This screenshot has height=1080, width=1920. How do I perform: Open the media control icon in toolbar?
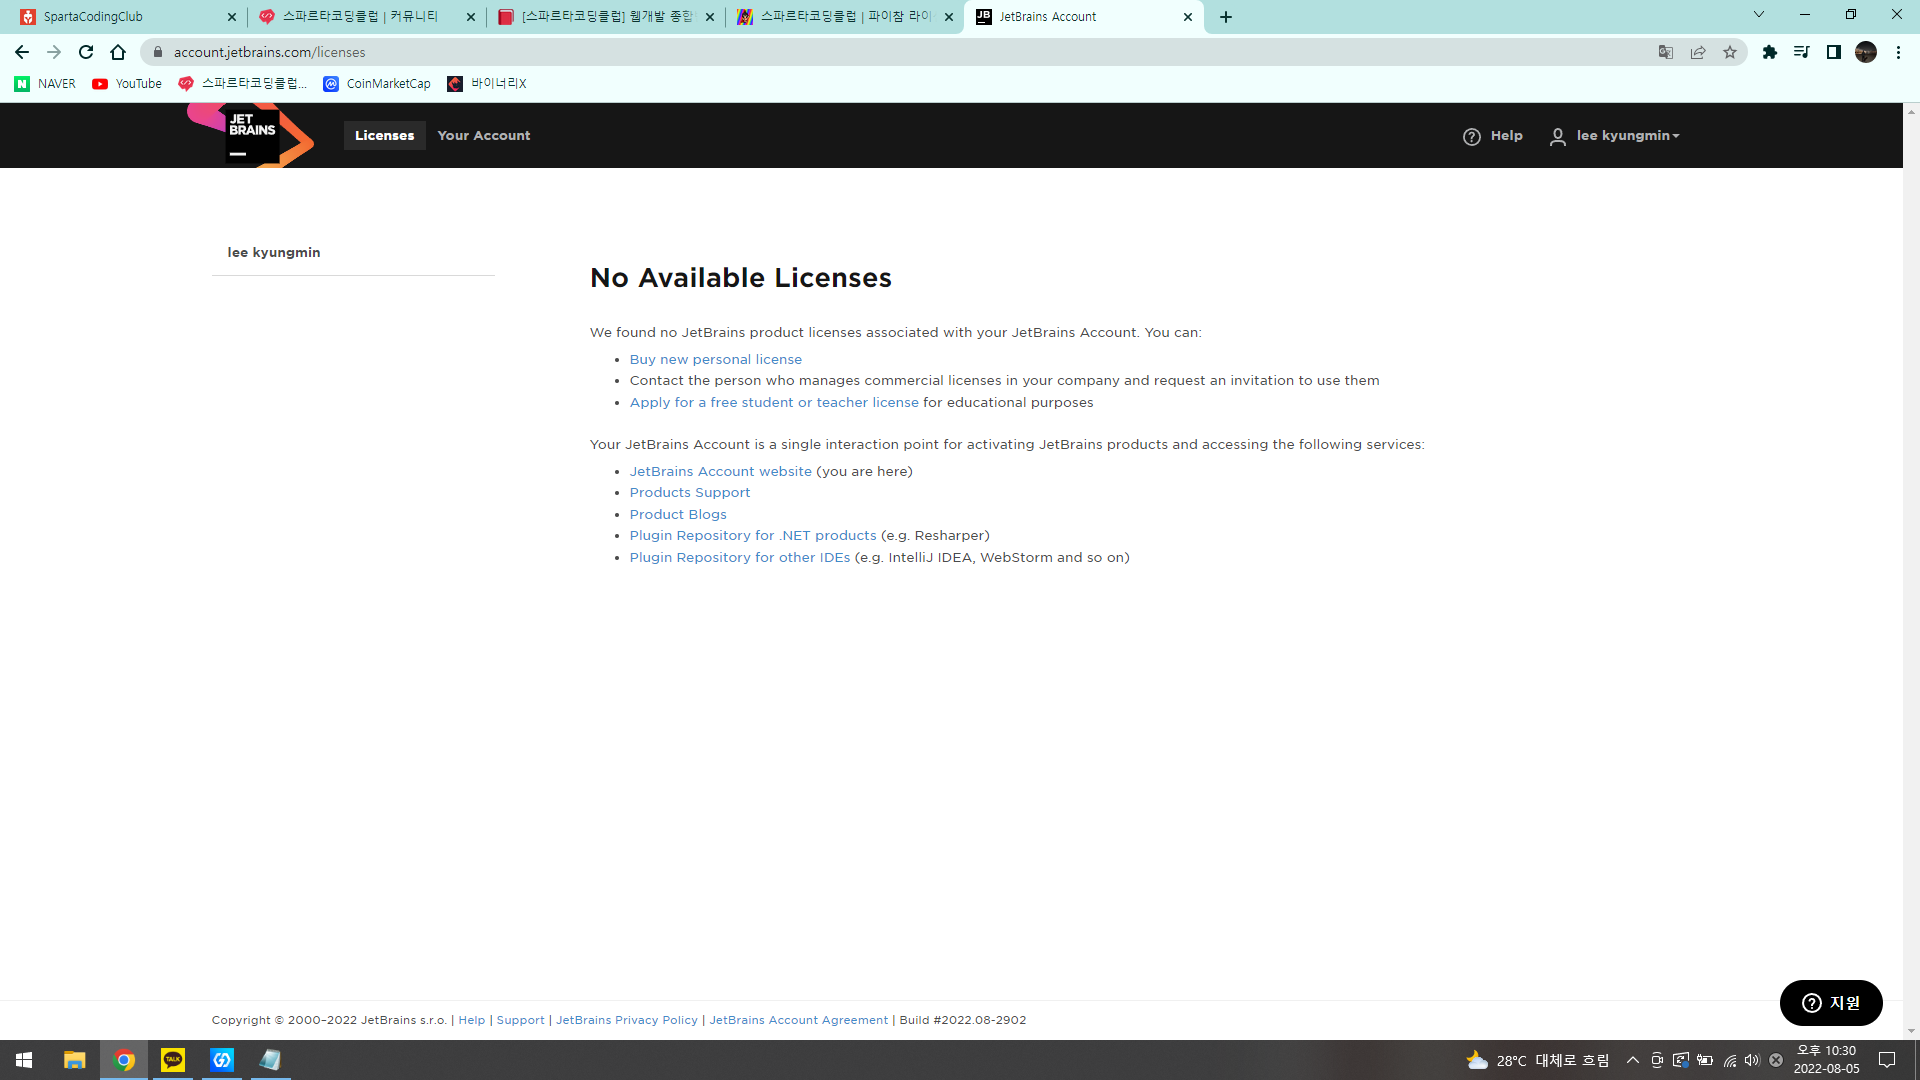(x=1802, y=52)
